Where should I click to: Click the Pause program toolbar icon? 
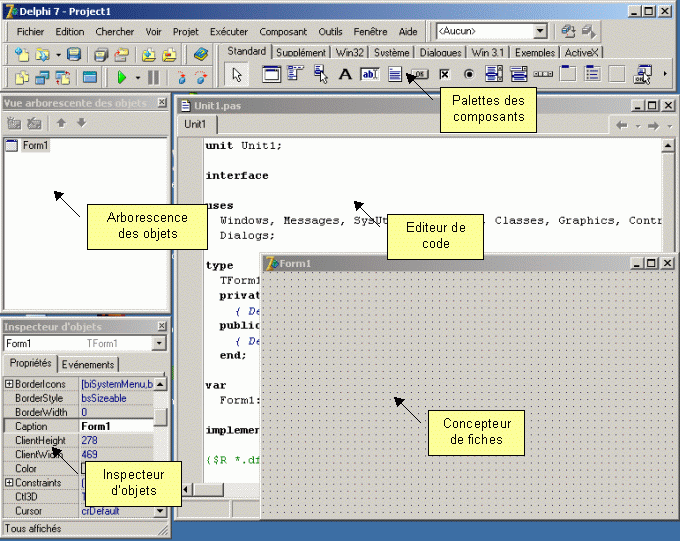(x=153, y=78)
